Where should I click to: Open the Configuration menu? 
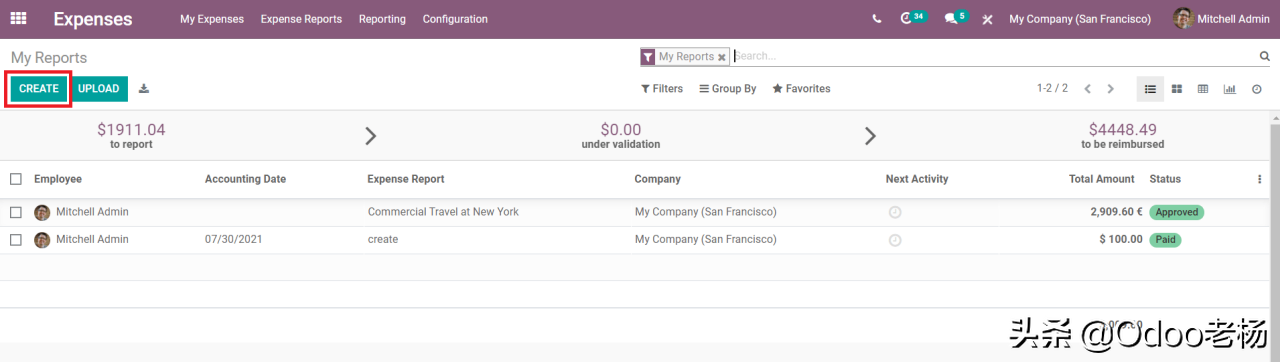[x=455, y=19]
